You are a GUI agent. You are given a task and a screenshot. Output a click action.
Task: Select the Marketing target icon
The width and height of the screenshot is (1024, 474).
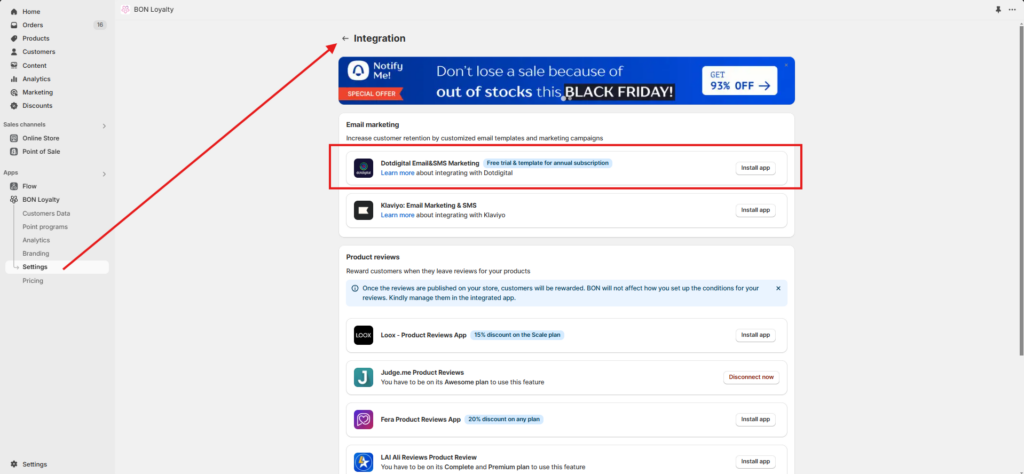14,92
